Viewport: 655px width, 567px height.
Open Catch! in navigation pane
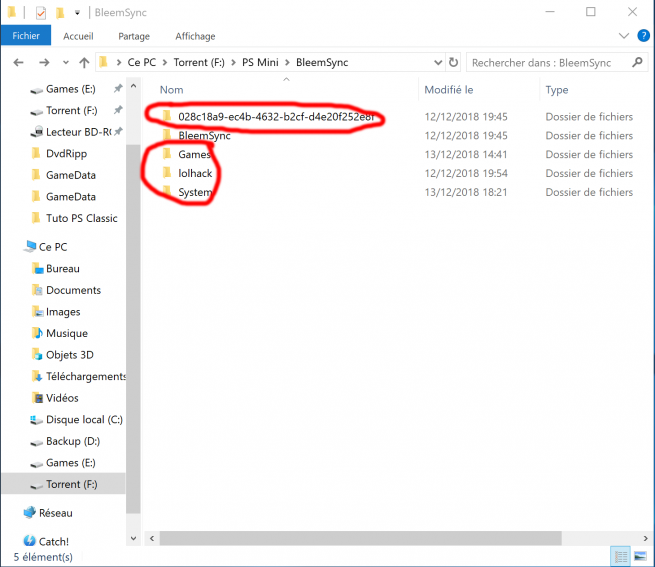(53, 542)
